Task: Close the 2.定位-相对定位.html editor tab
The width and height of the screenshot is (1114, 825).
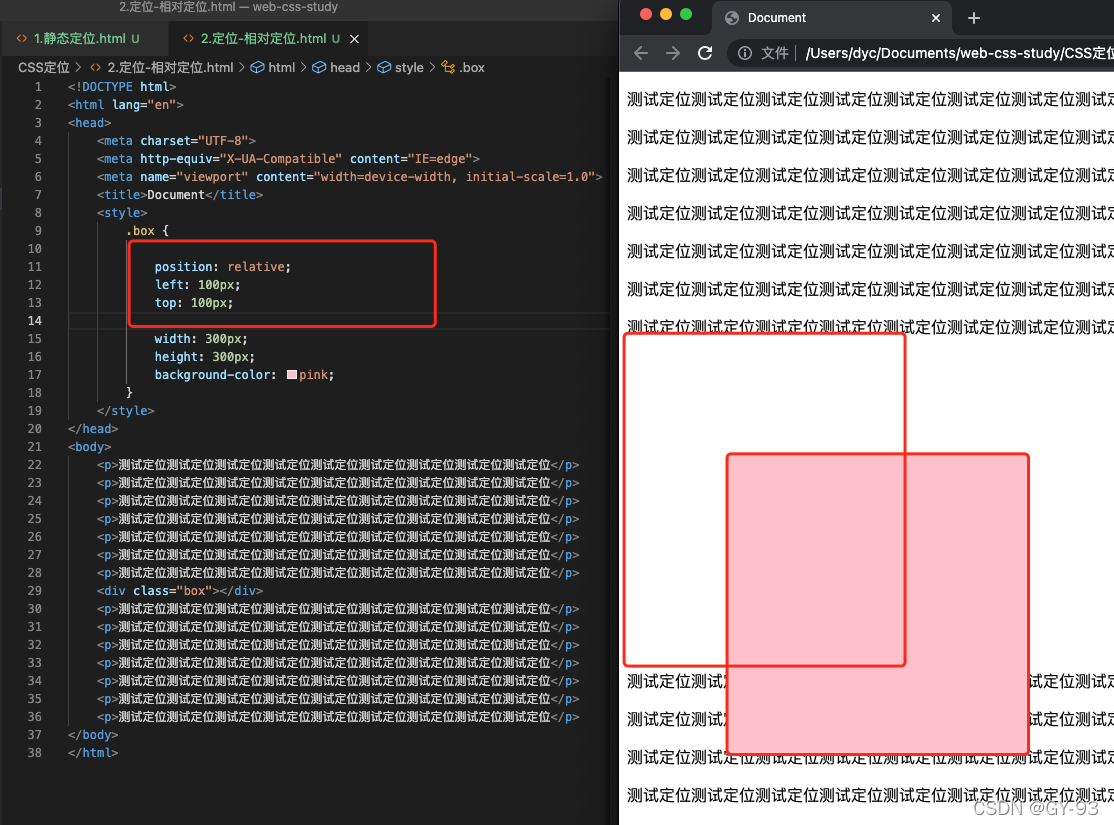Action: point(355,39)
